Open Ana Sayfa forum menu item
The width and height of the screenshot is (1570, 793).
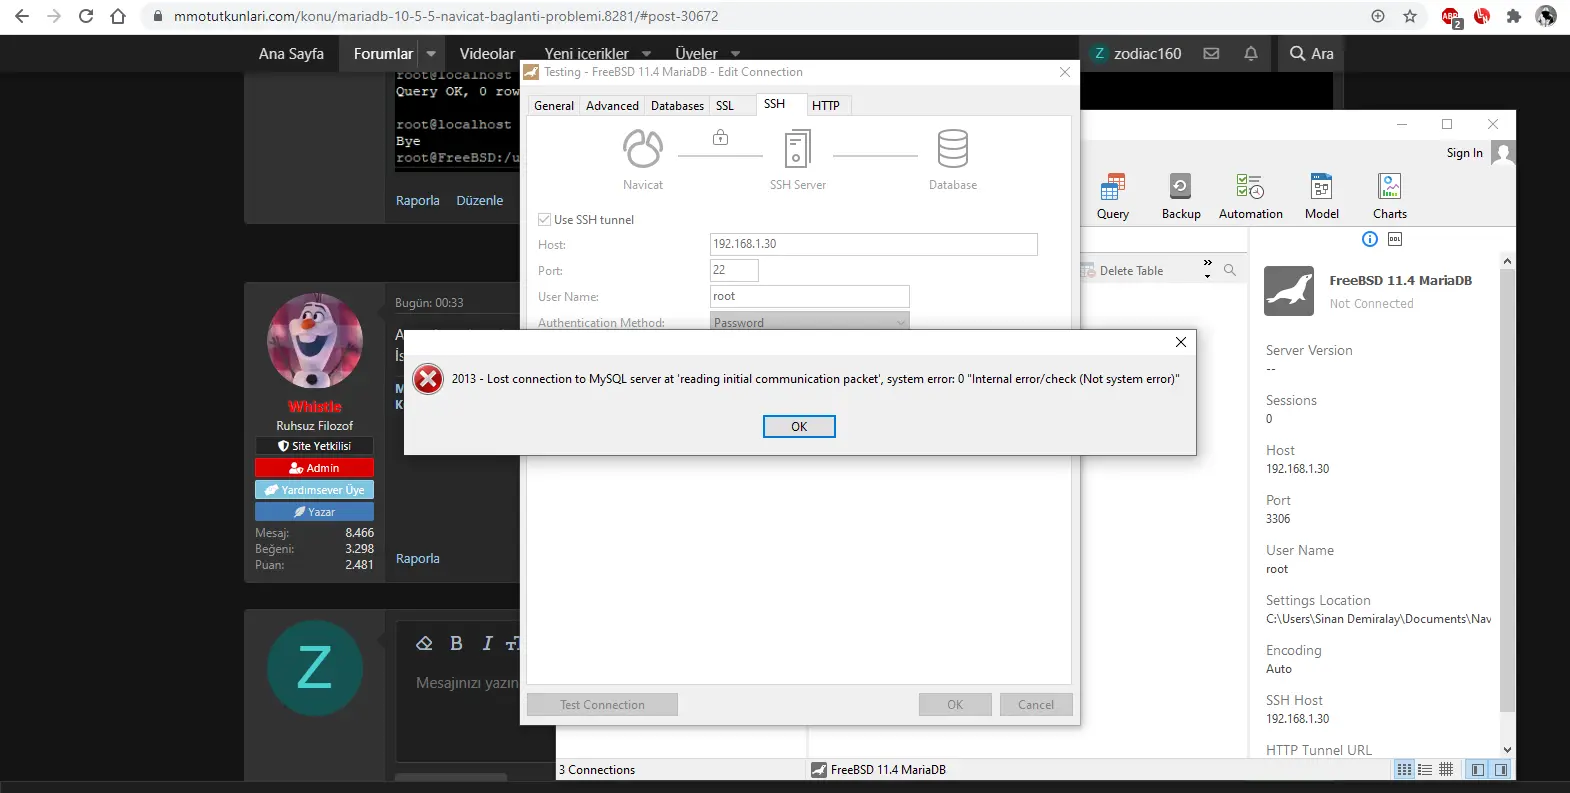291,54
